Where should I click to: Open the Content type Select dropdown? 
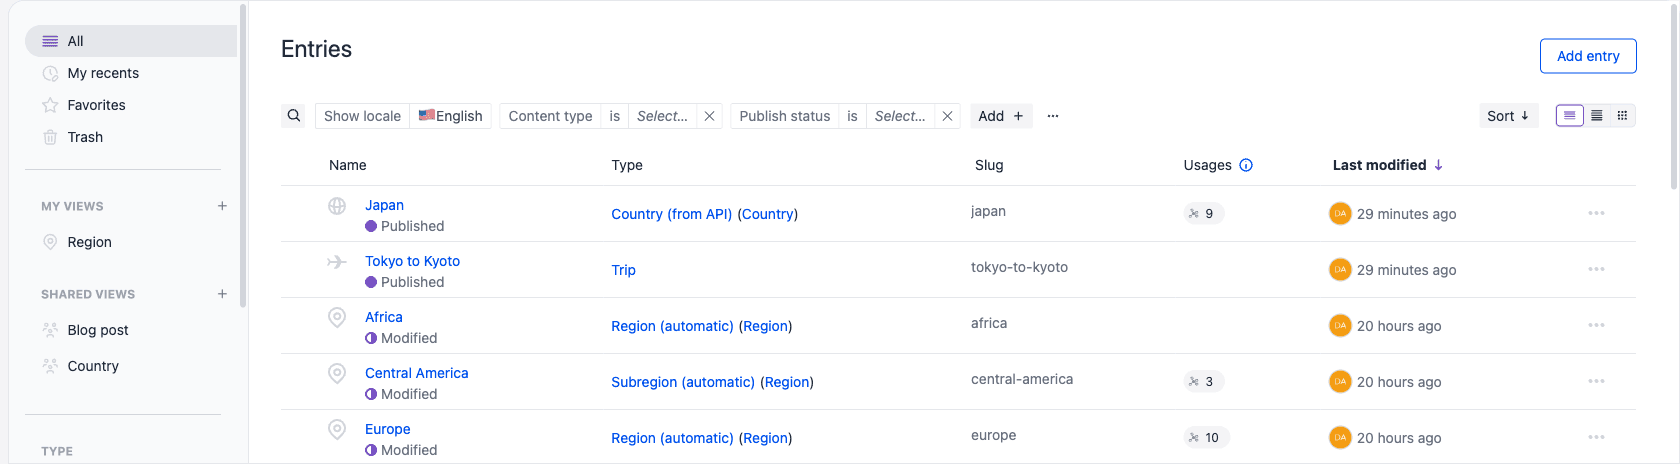(x=662, y=116)
